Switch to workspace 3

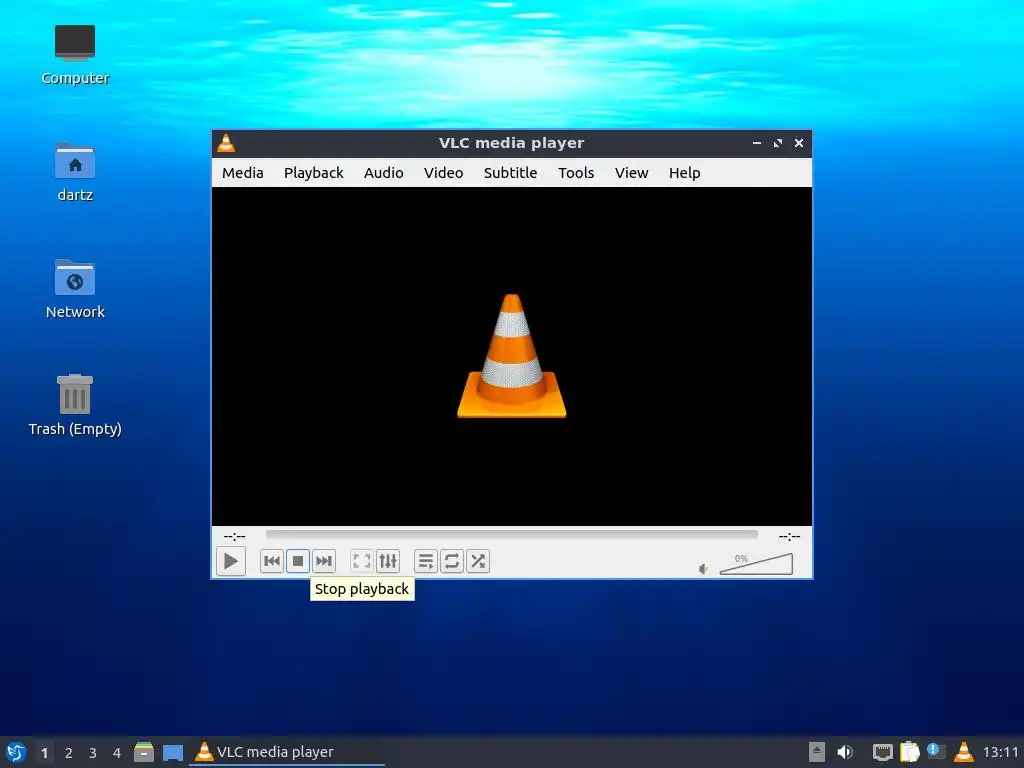(x=93, y=753)
